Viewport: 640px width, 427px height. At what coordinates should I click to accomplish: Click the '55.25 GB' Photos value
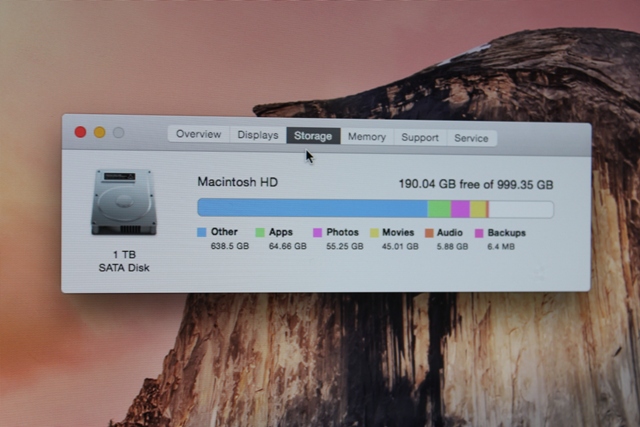tap(345, 247)
